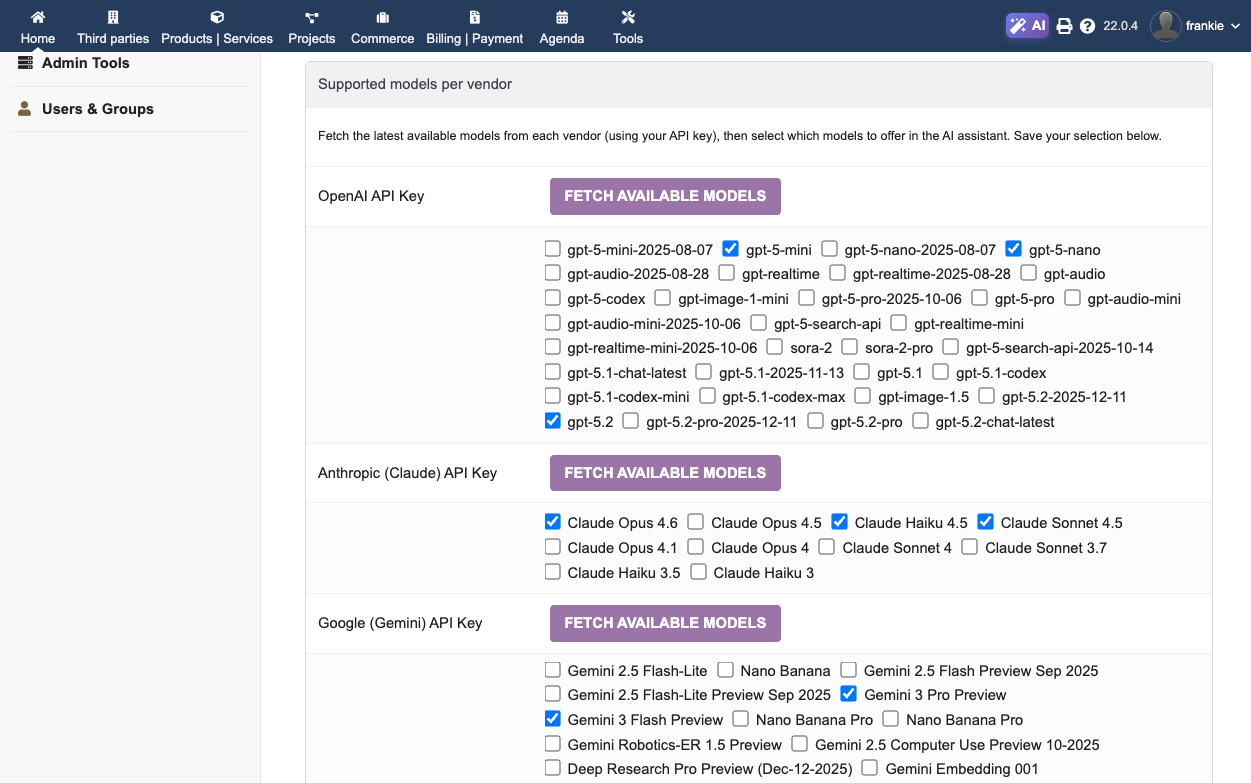Open Third parties building icon
The height and width of the screenshot is (783, 1251).
coord(113,17)
